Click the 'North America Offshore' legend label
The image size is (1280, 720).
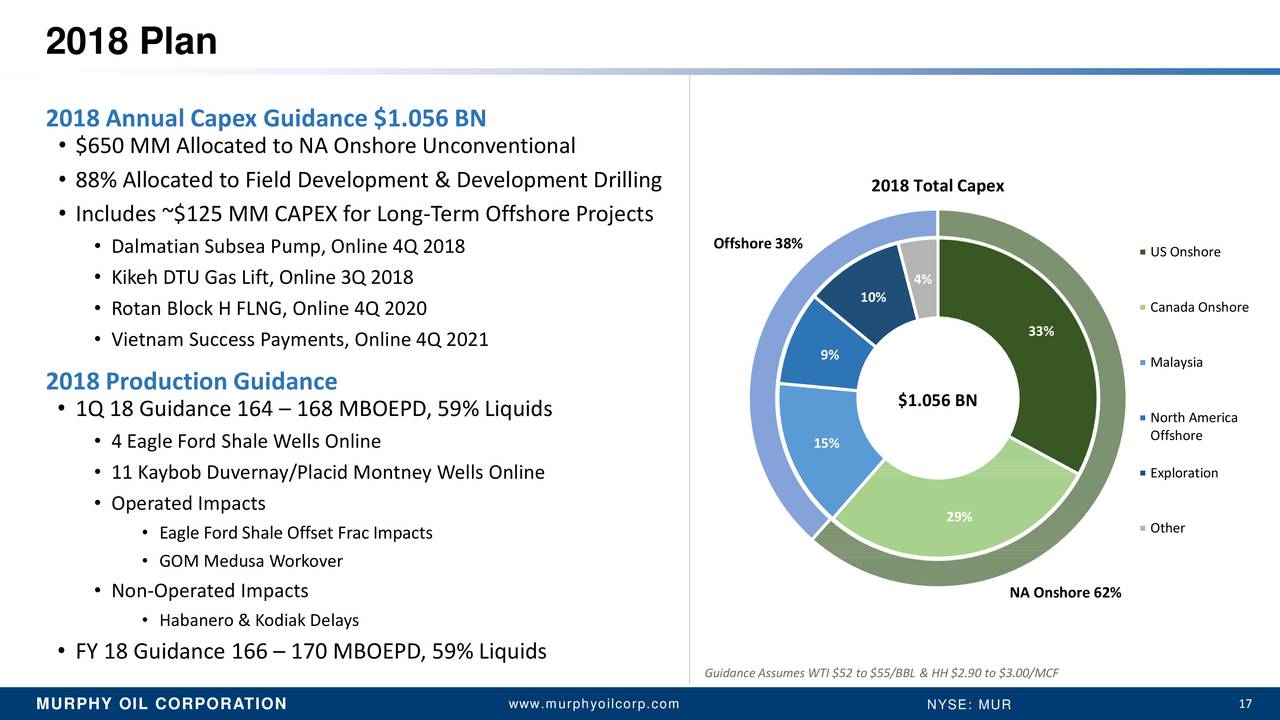pyautogui.click(x=1194, y=426)
